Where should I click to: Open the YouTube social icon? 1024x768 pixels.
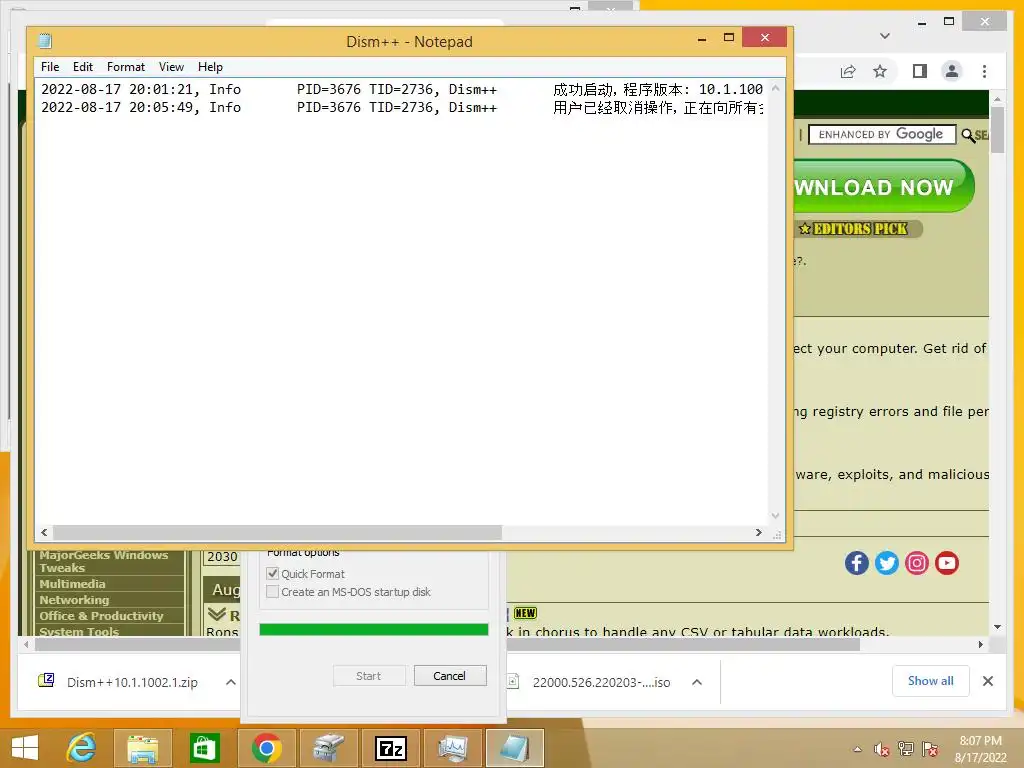pyautogui.click(x=947, y=563)
